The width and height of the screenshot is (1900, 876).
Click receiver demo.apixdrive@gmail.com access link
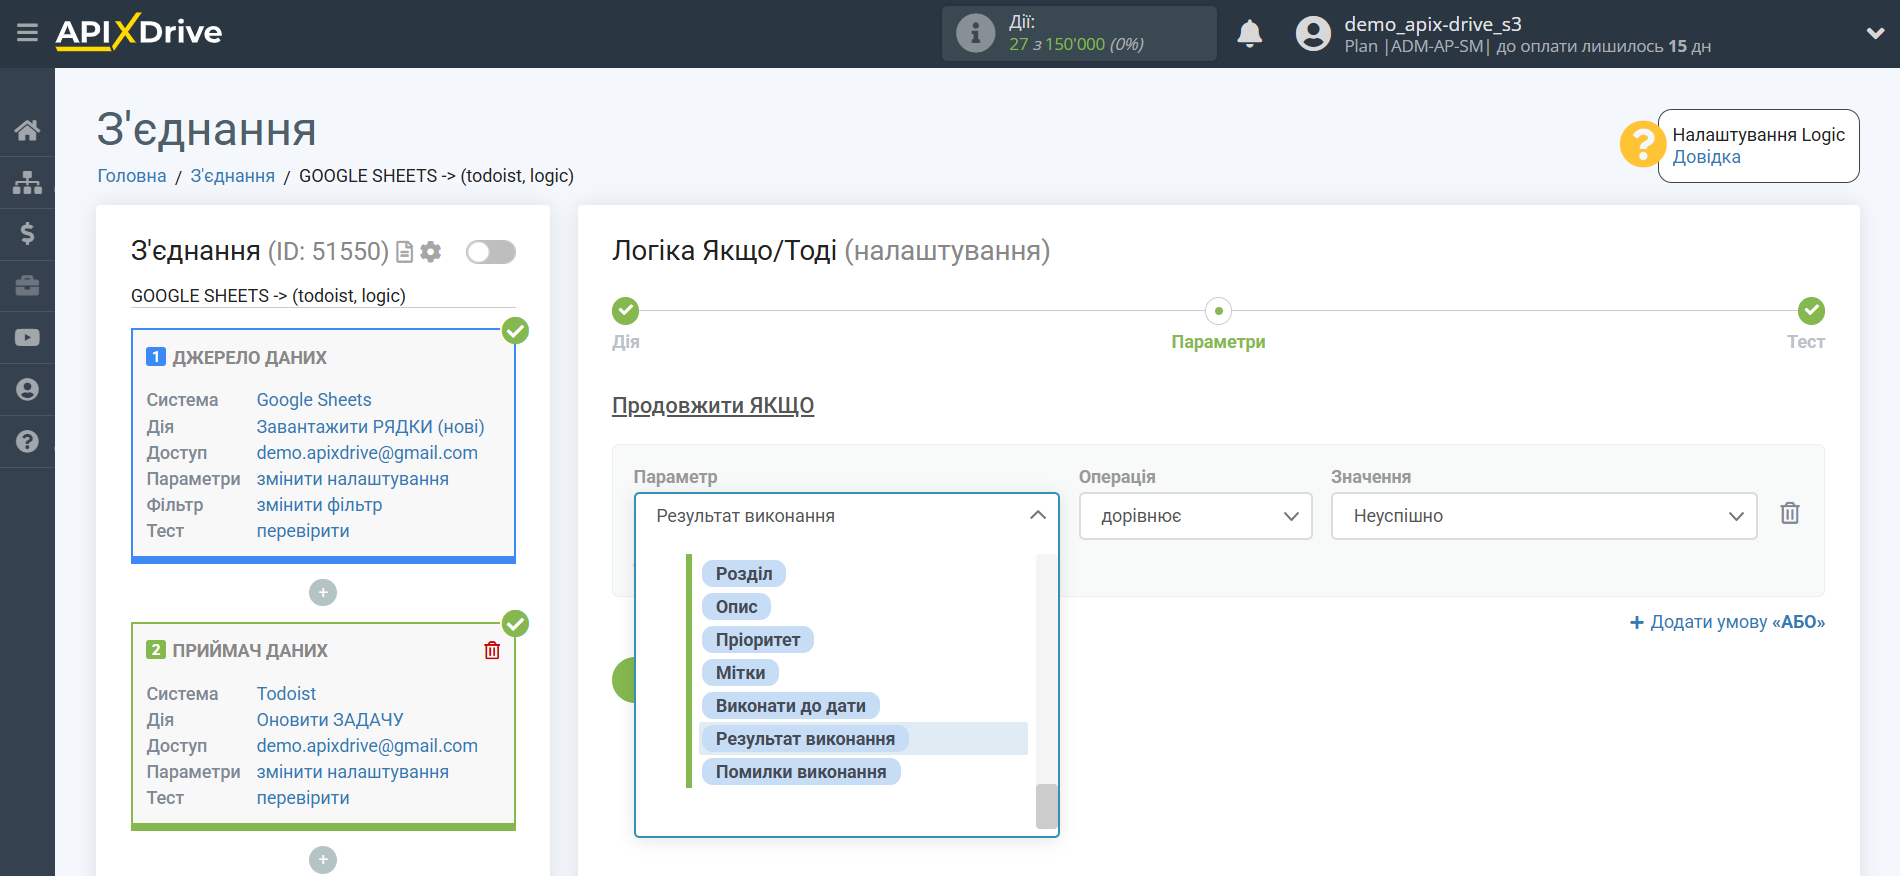point(367,746)
